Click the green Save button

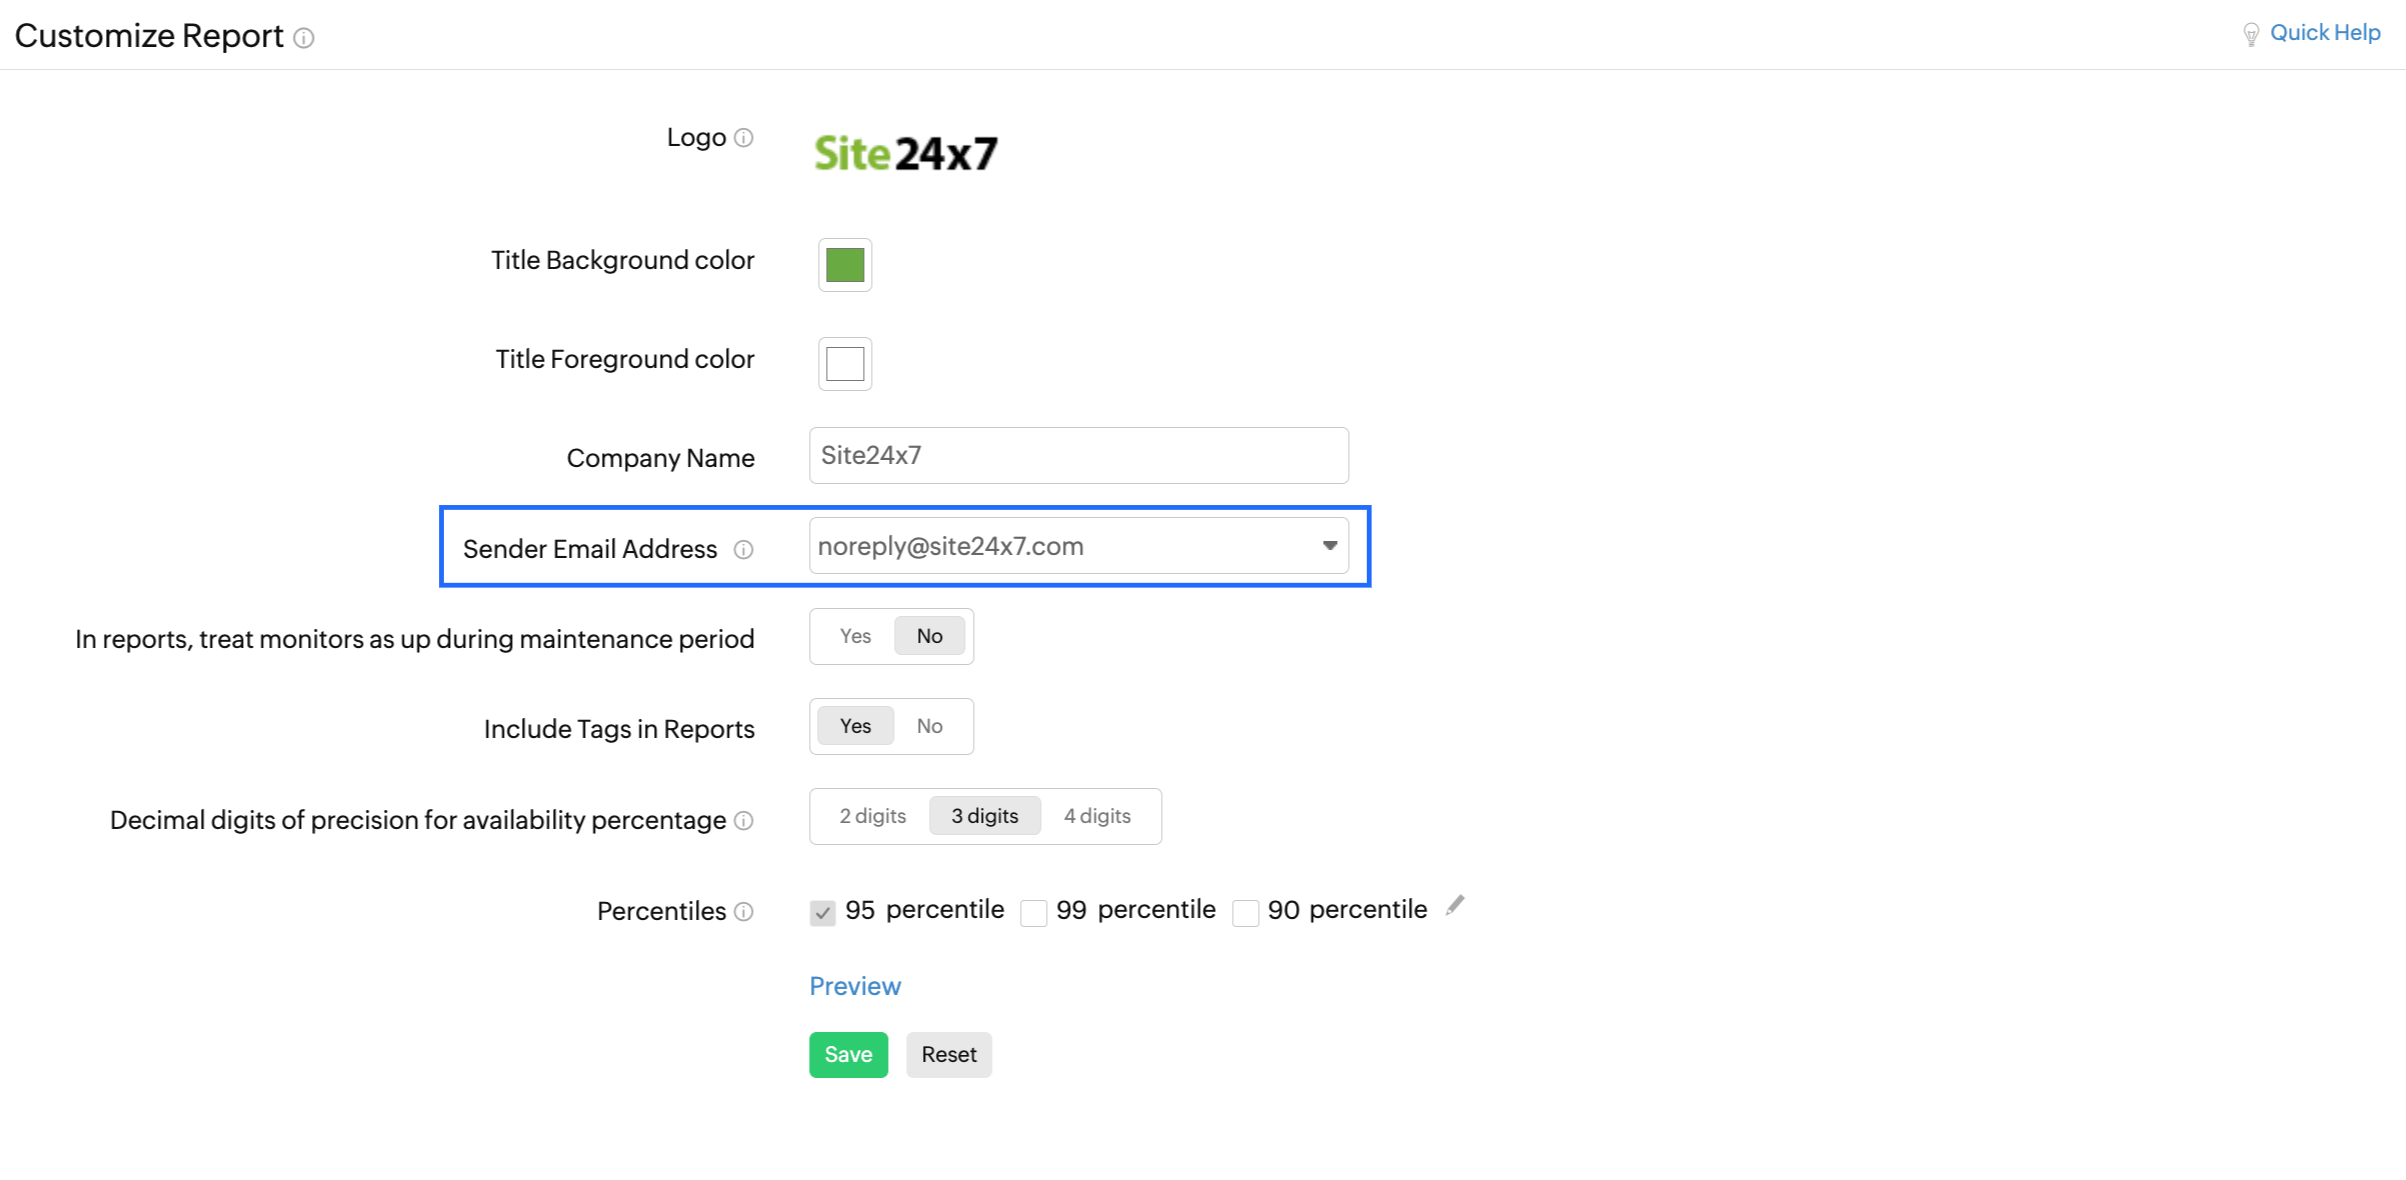click(x=848, y=1054)
